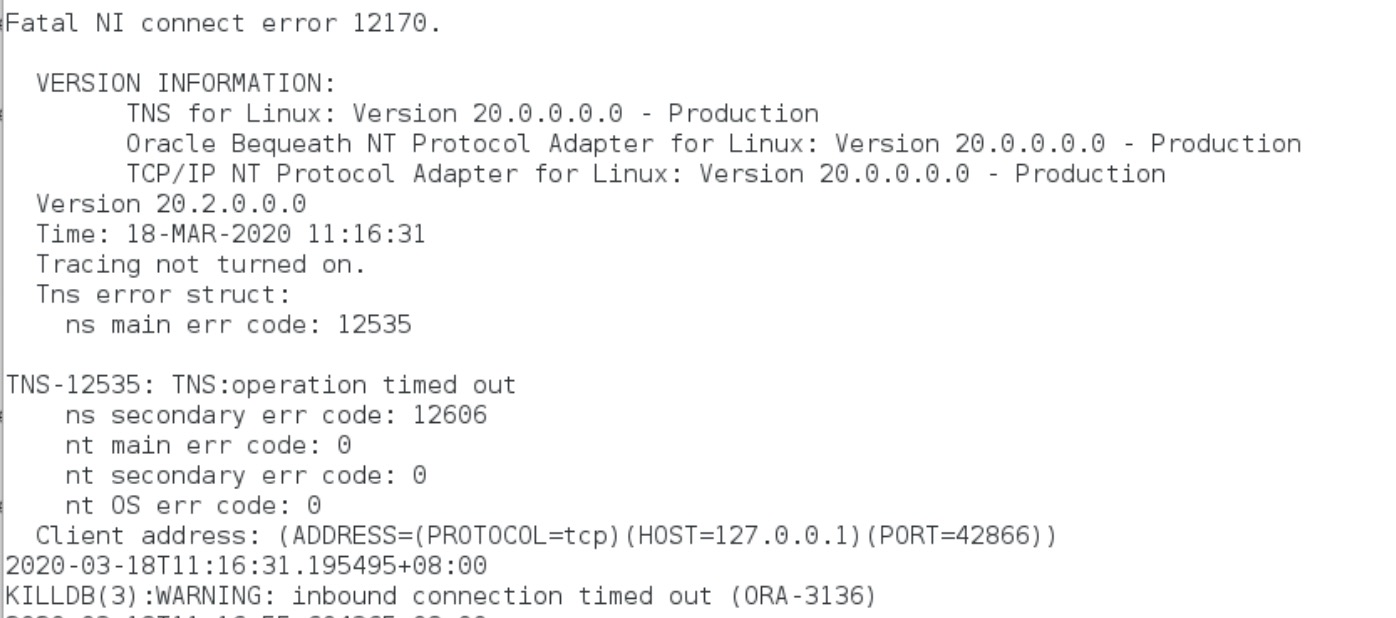Click the 'Time: 18-MAR-2020 11:16:31' line

231,234
